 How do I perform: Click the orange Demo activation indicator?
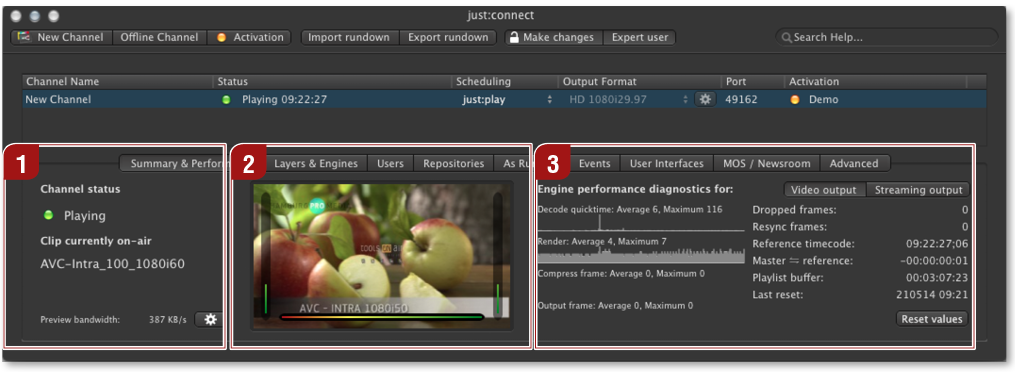(794, 100)
